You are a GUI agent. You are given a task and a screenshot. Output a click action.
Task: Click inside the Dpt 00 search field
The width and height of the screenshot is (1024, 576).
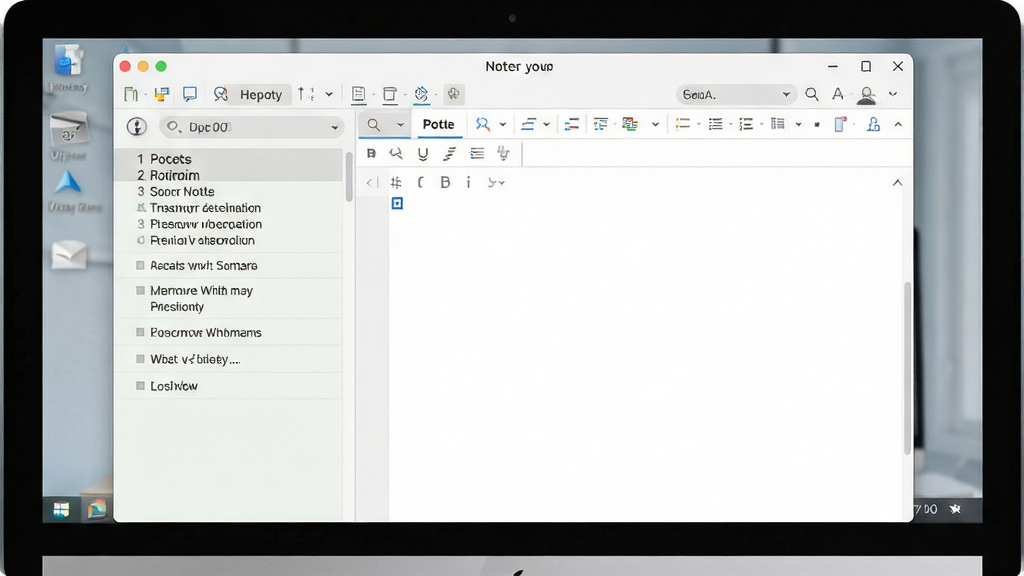coord(252,127)
